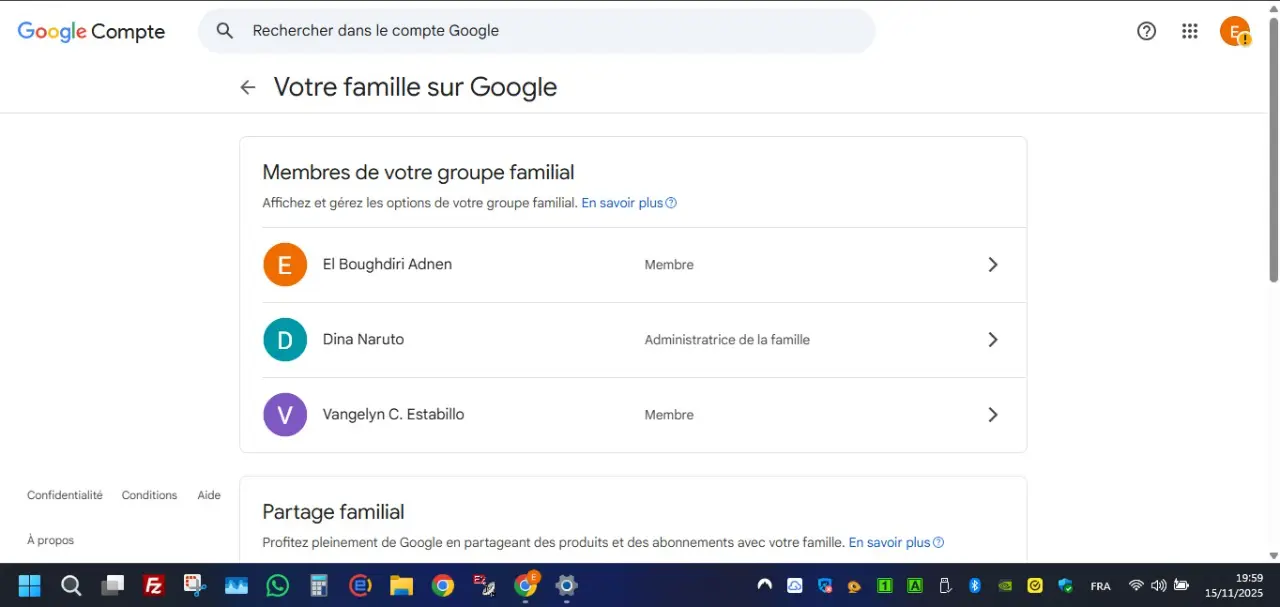Launch FileZilla from the taskbar

(x=154, y=586)
